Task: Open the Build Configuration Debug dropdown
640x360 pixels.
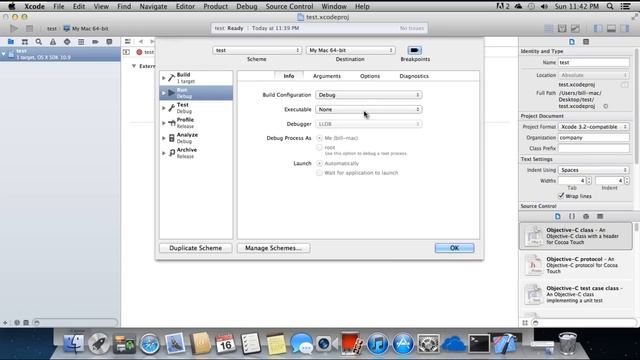Action: 369,95
